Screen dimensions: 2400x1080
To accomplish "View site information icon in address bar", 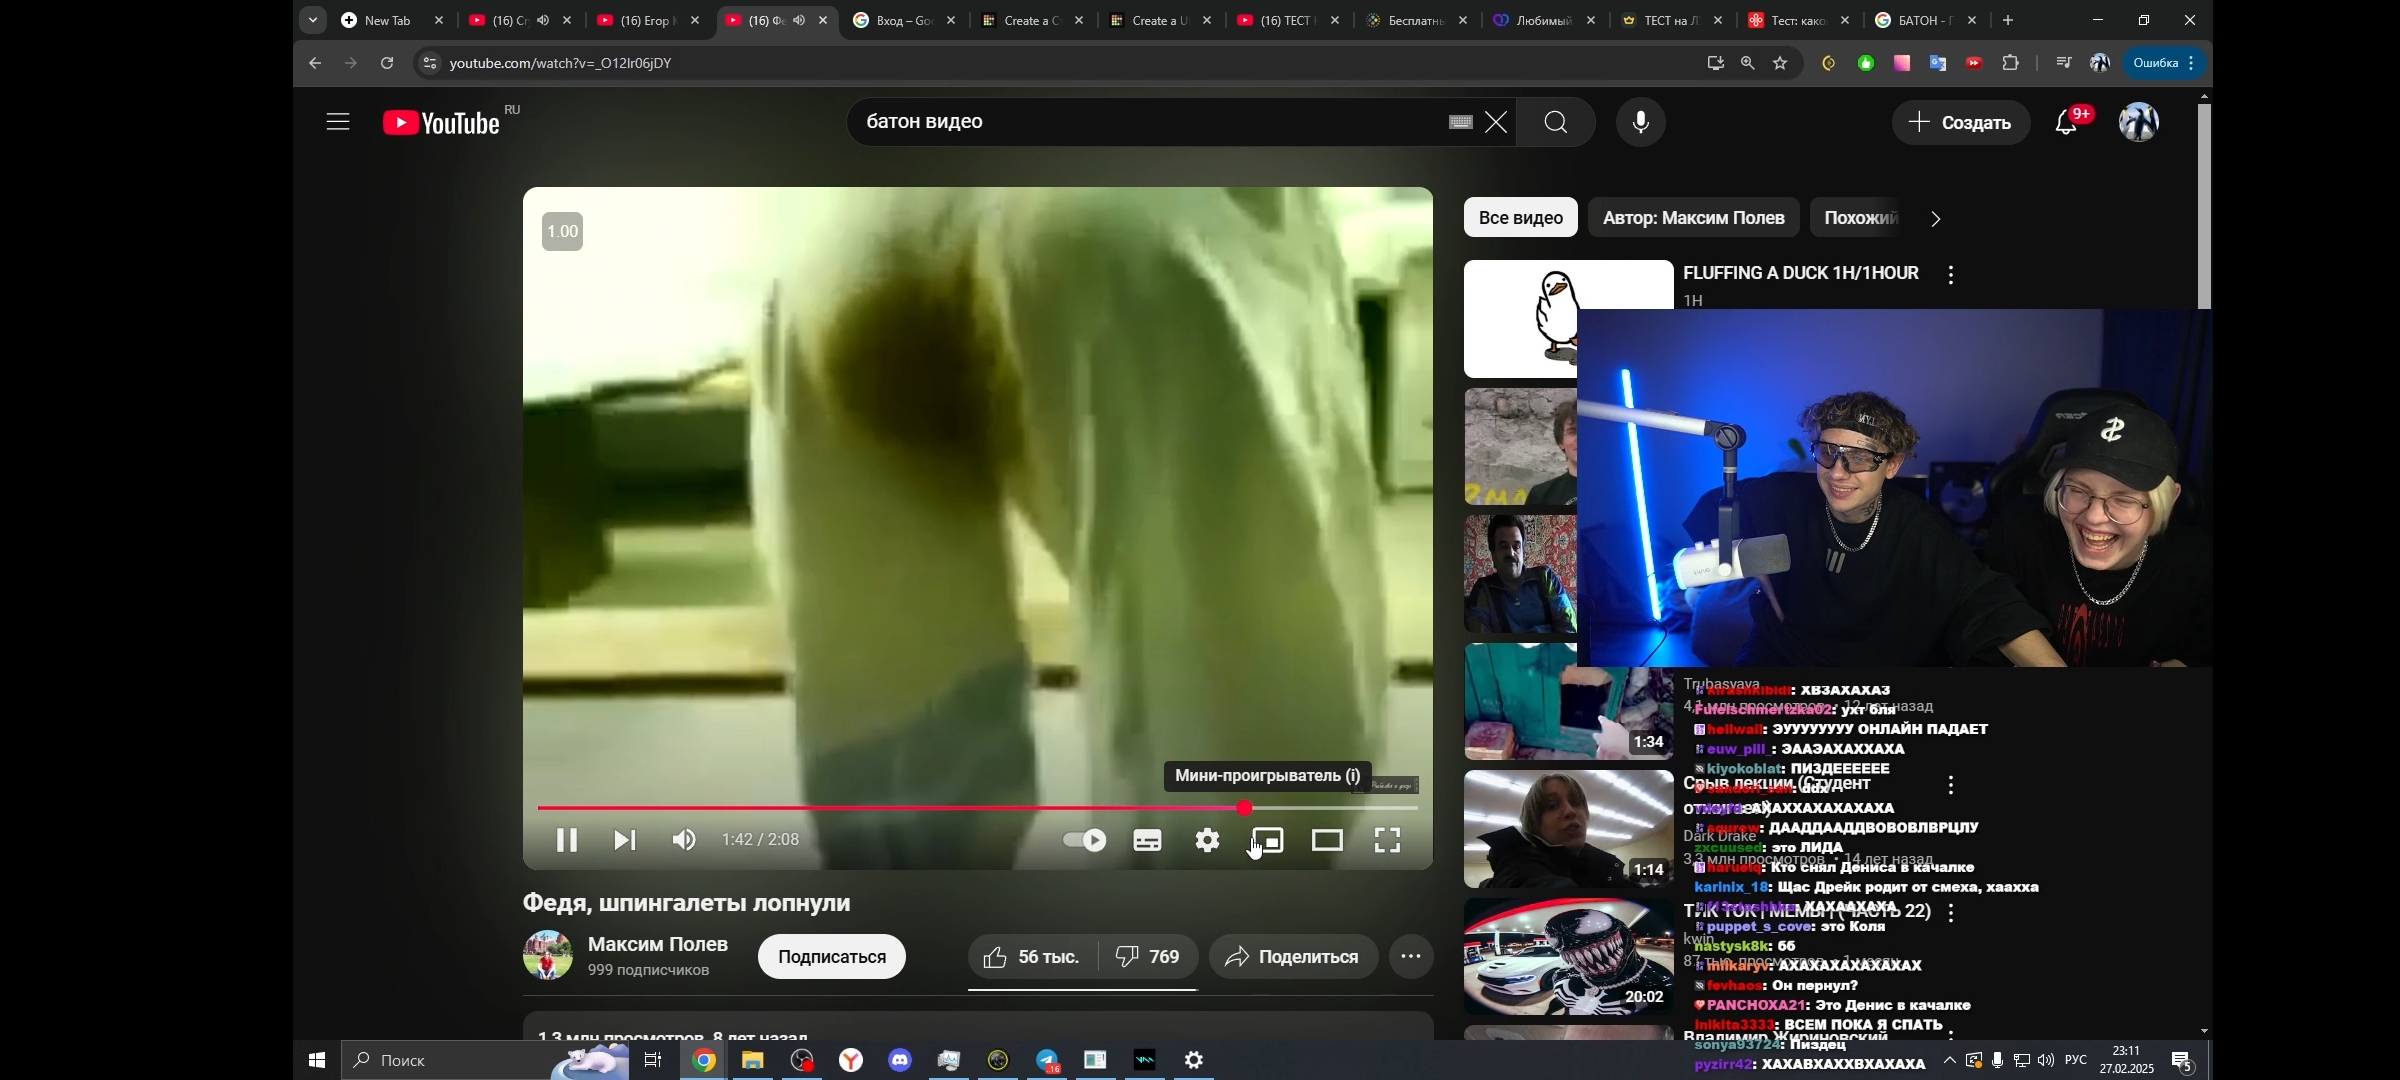I will tap(429, 63).
